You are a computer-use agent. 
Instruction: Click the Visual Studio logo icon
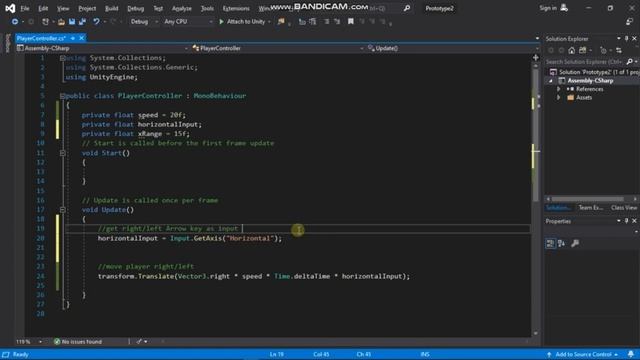point(10,8)
